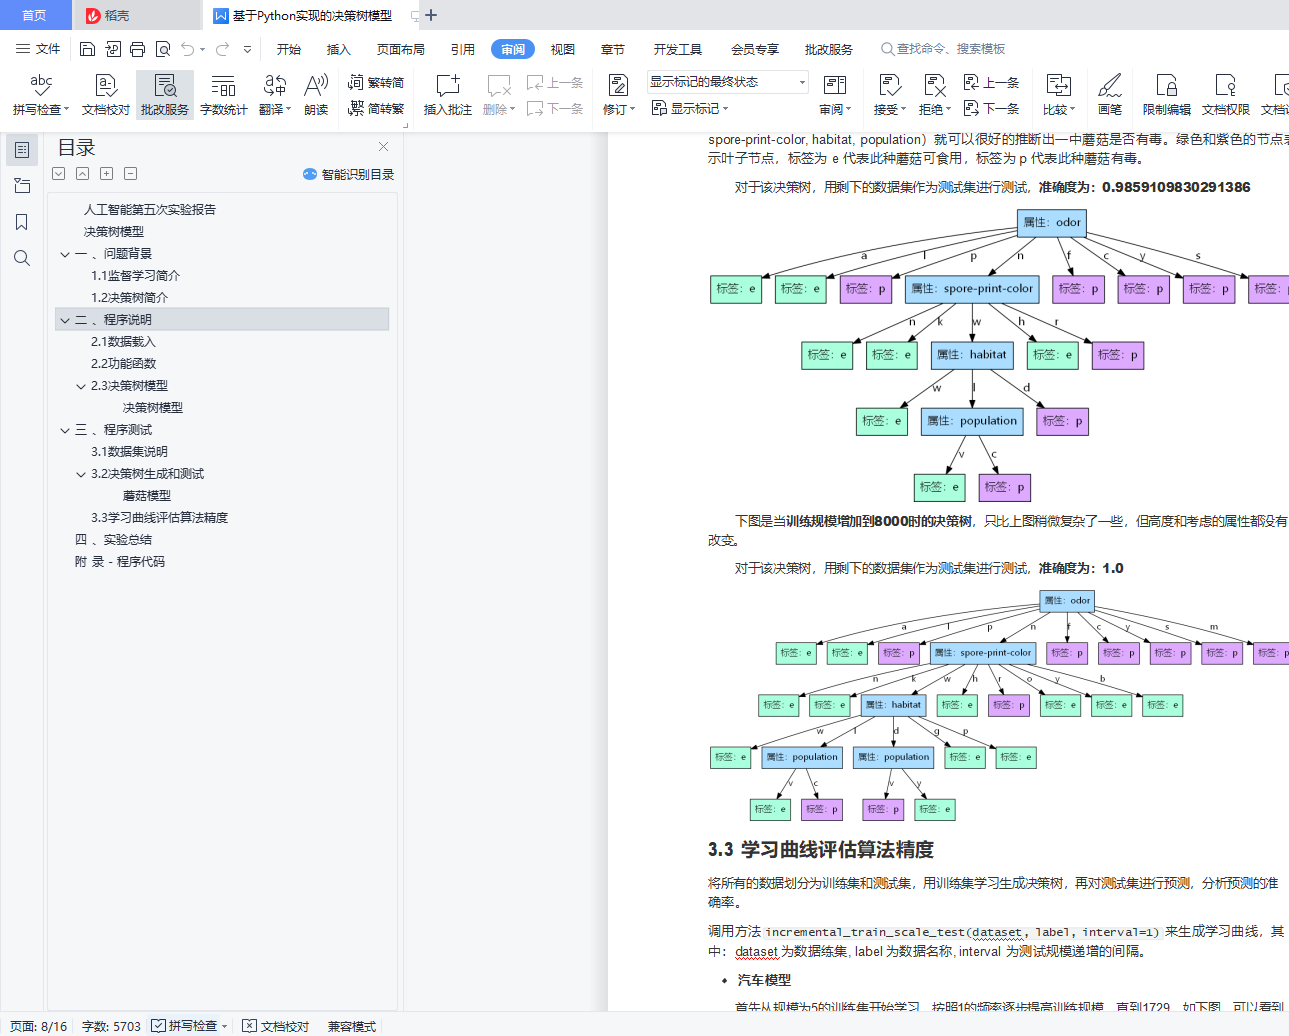
Task: Close the 目录 navigation pane
Action: (383, 146)
